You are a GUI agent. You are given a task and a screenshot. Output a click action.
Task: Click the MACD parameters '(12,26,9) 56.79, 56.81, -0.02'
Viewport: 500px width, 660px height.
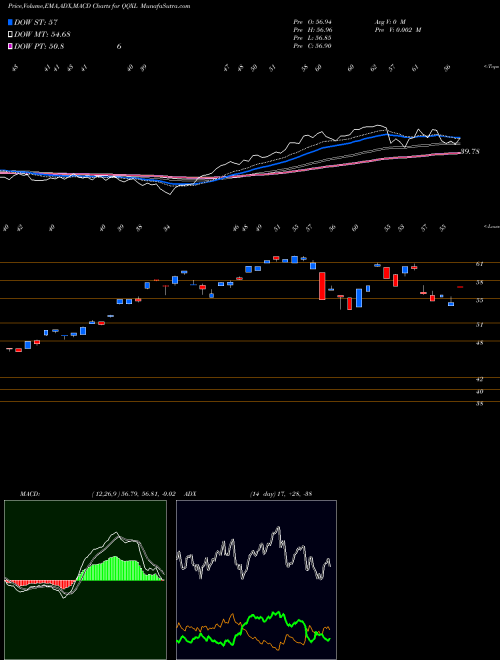click(x=132, y=493)
